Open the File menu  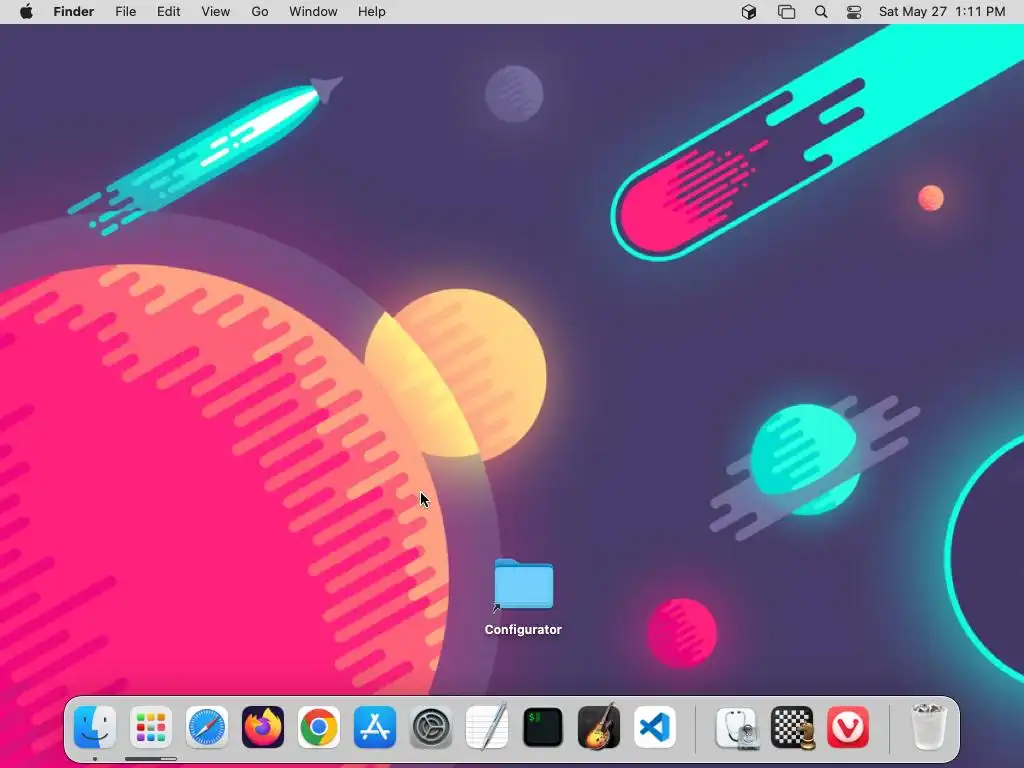(125, 12)
